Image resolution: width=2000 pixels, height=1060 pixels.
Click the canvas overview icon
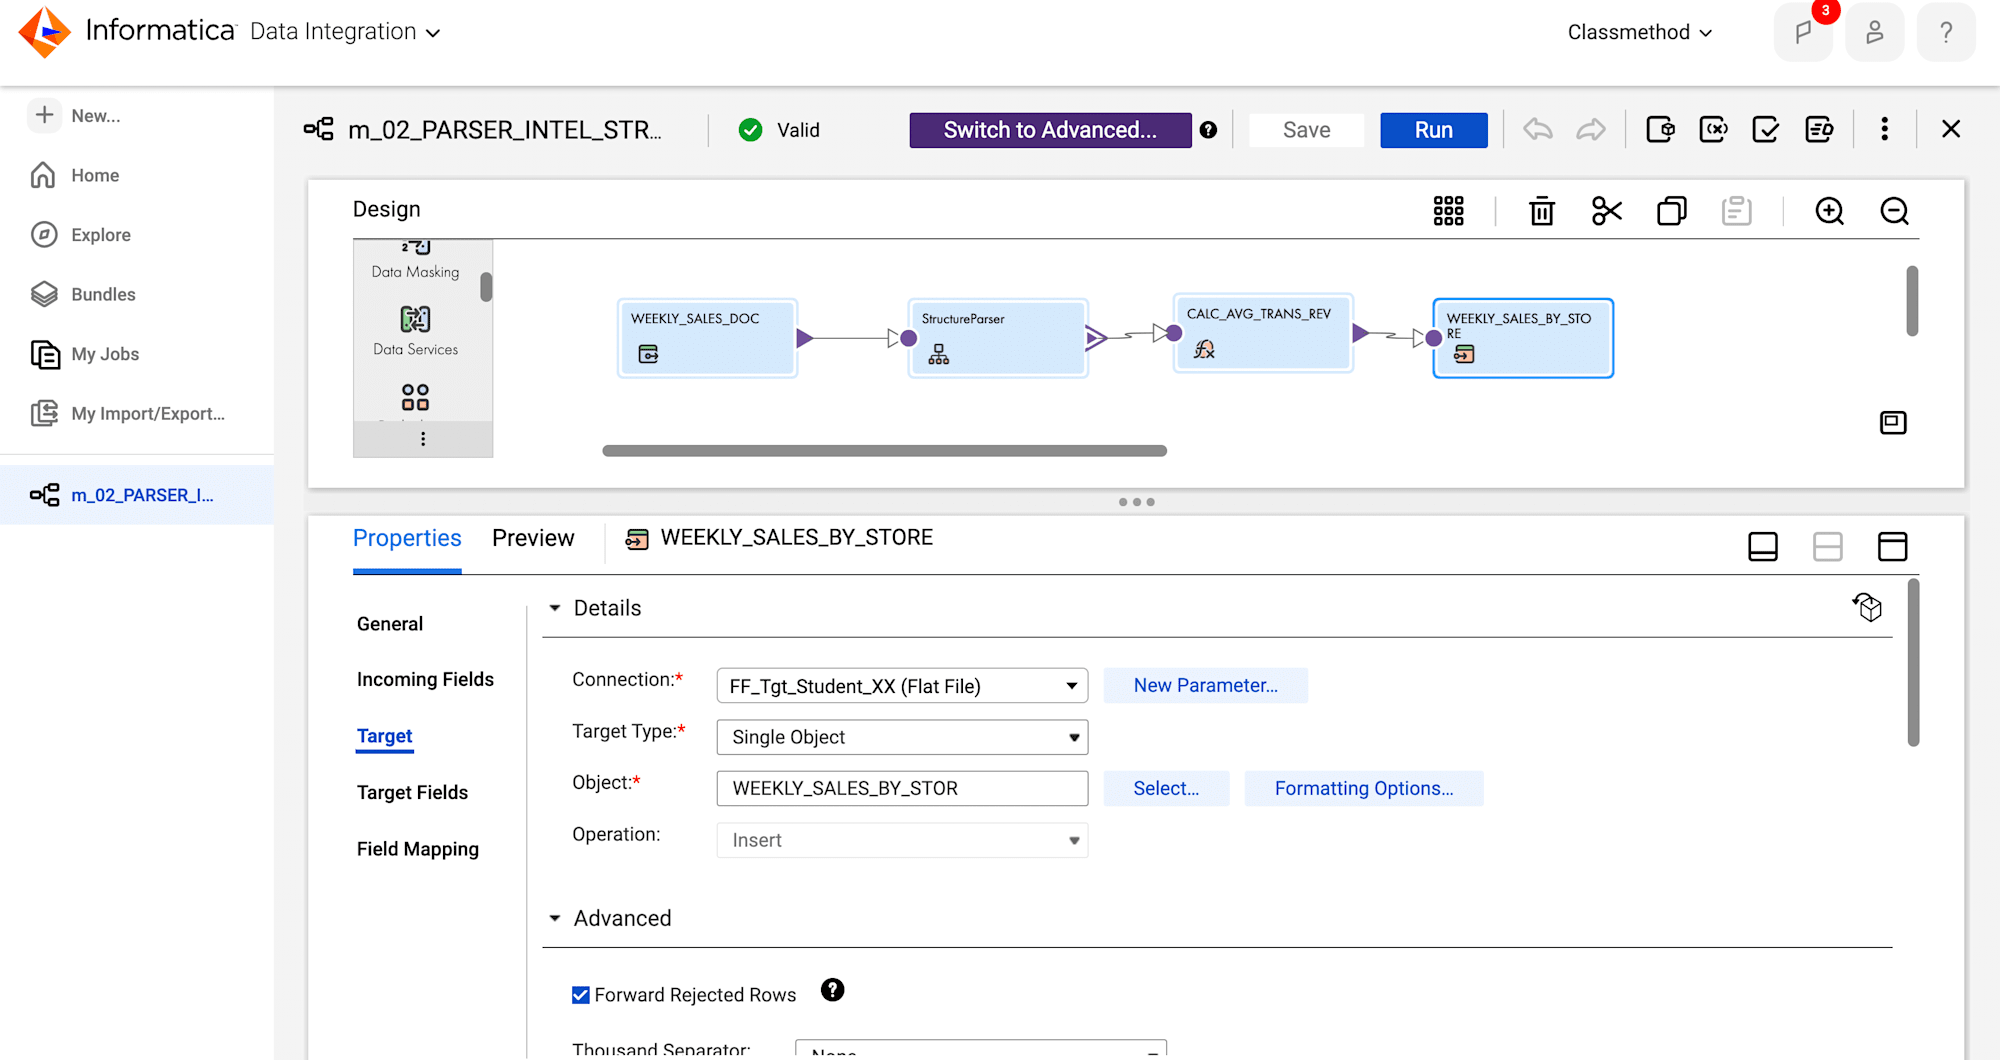click(x=1893, y=422)
